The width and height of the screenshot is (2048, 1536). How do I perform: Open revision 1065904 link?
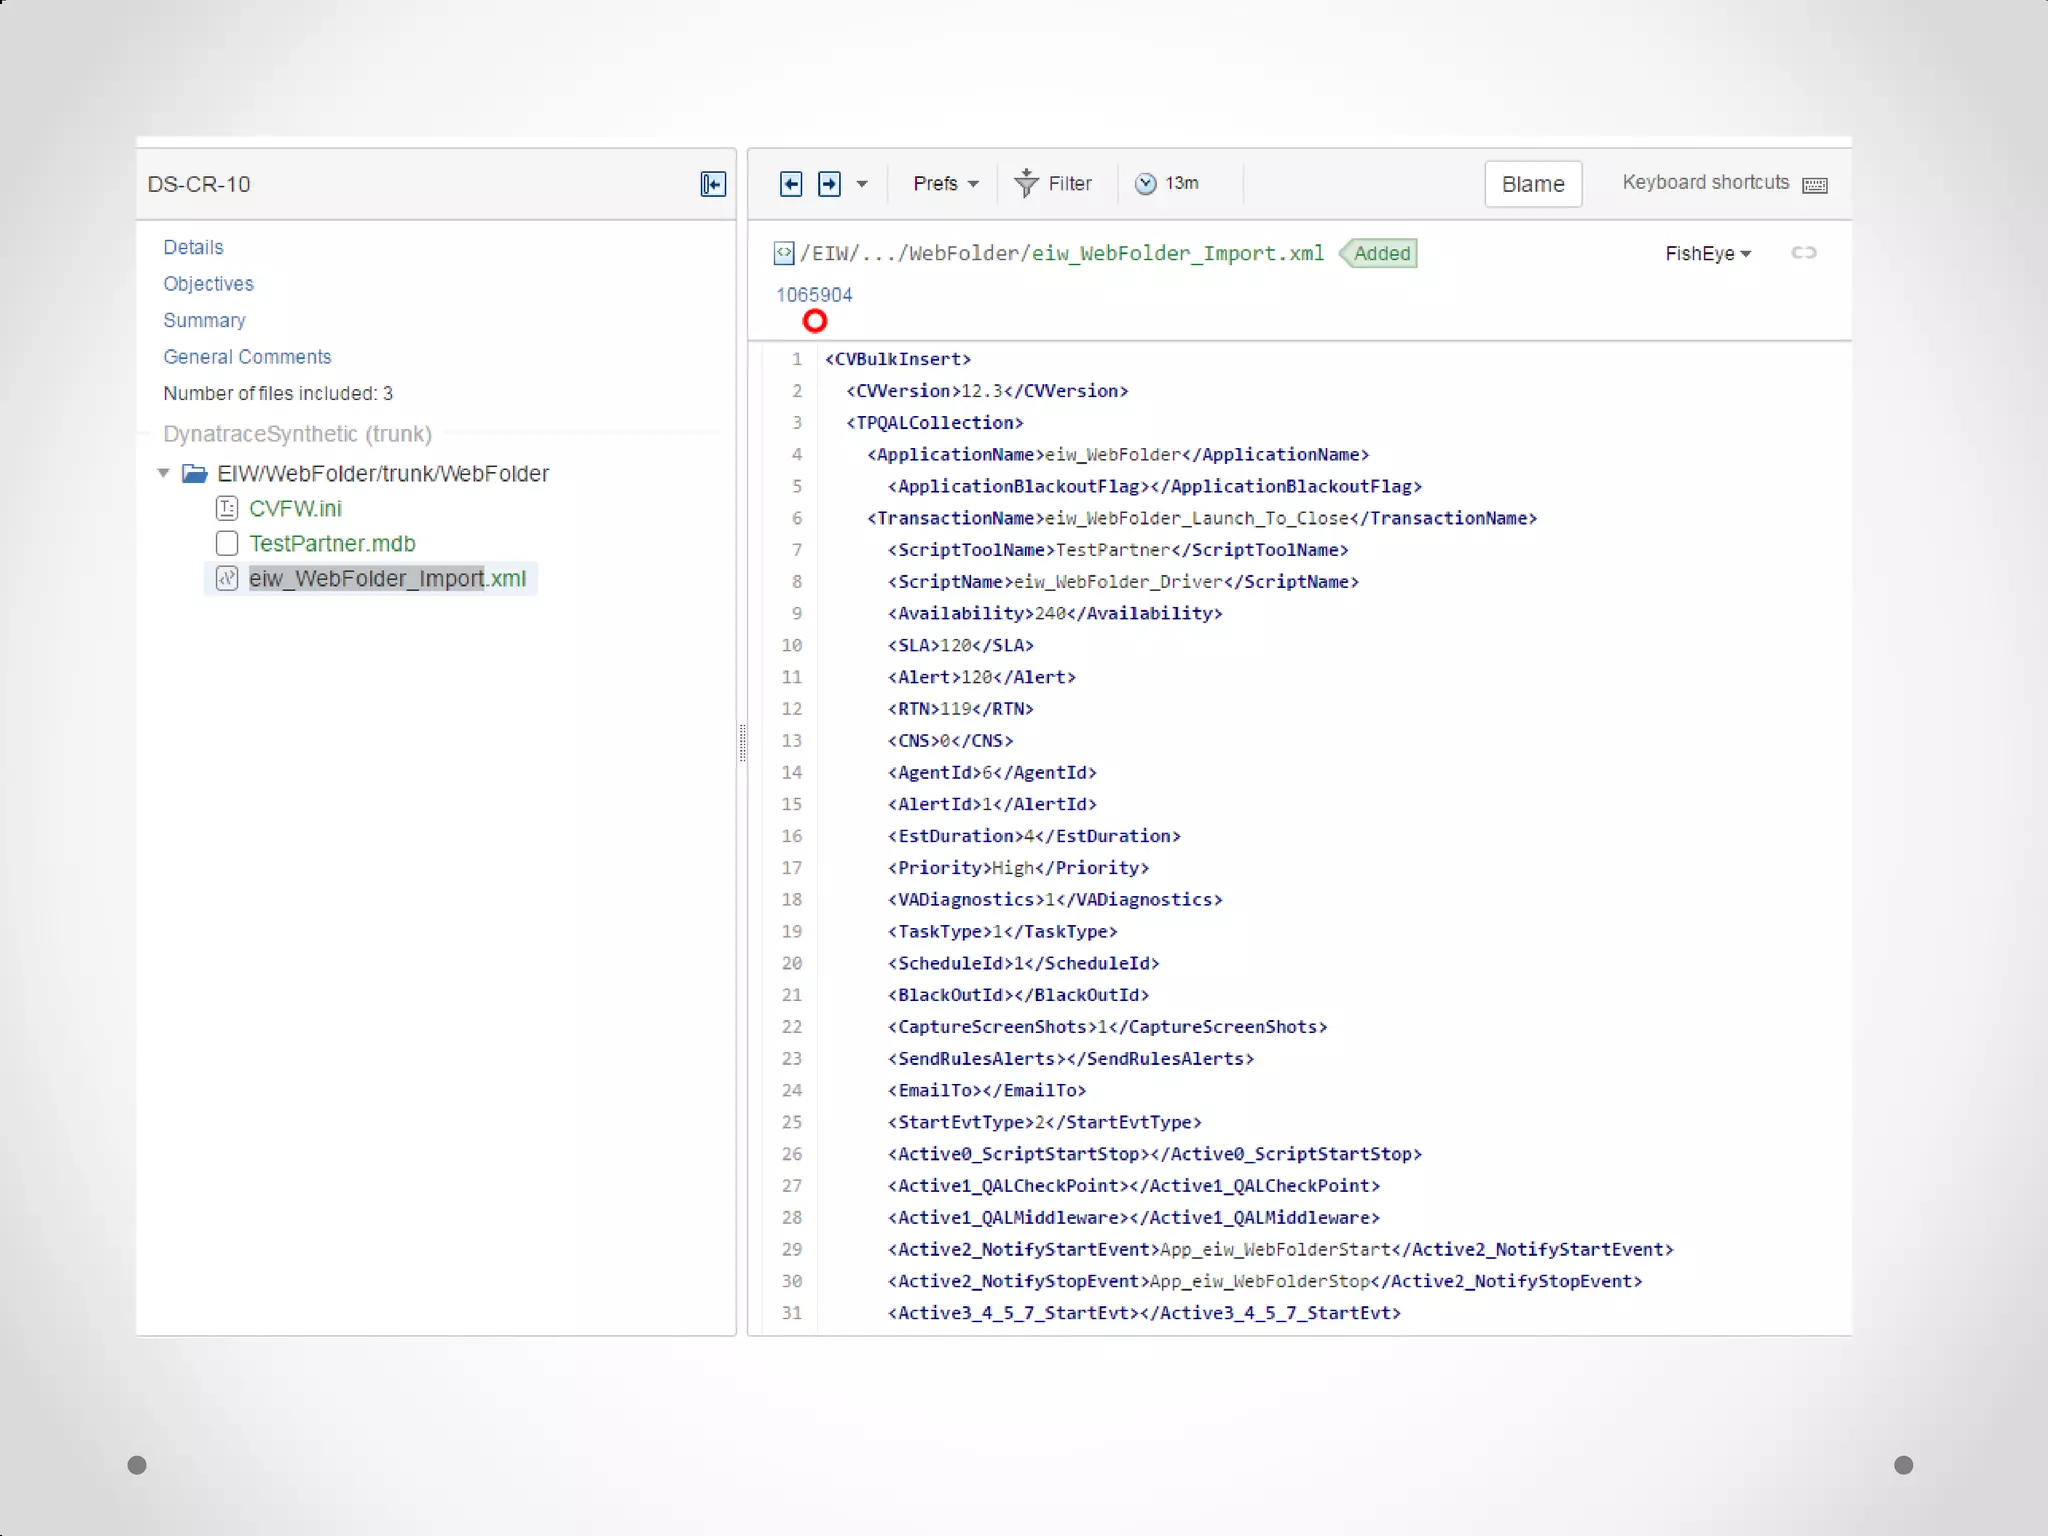point(814,295)
